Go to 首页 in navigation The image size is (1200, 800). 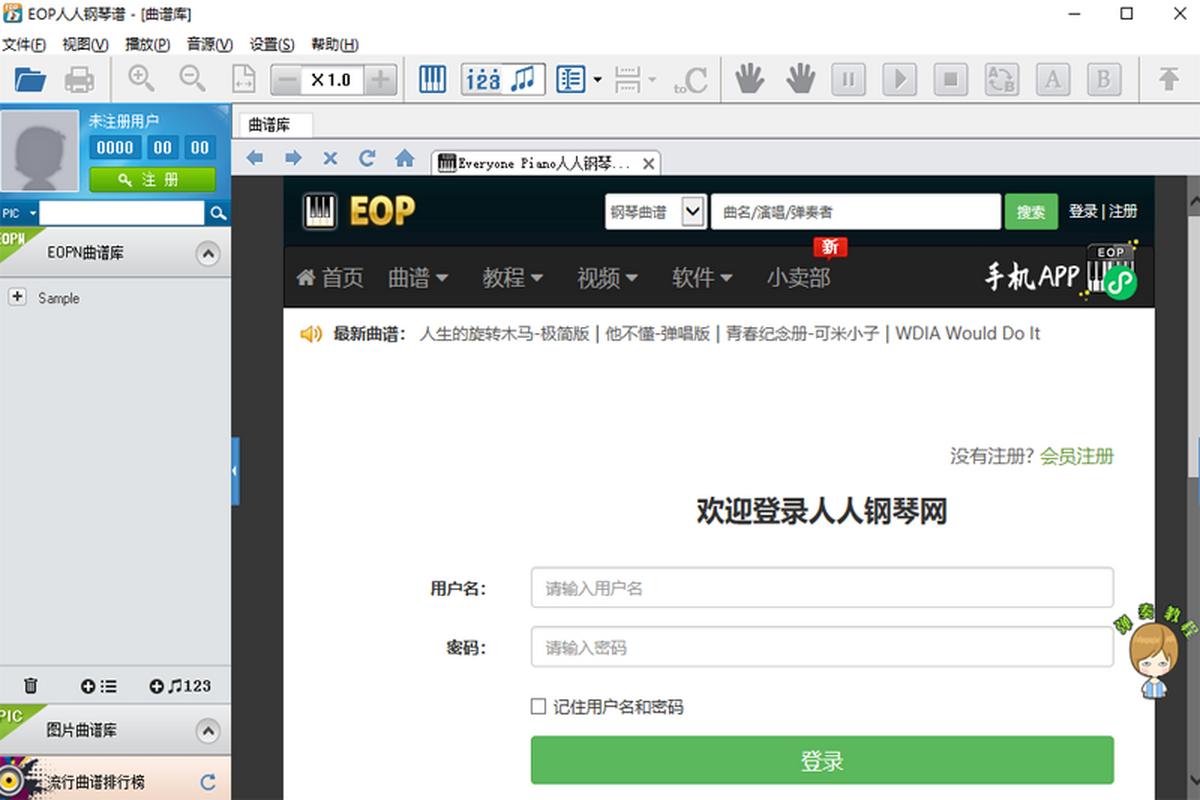click(x=331, y=278)
